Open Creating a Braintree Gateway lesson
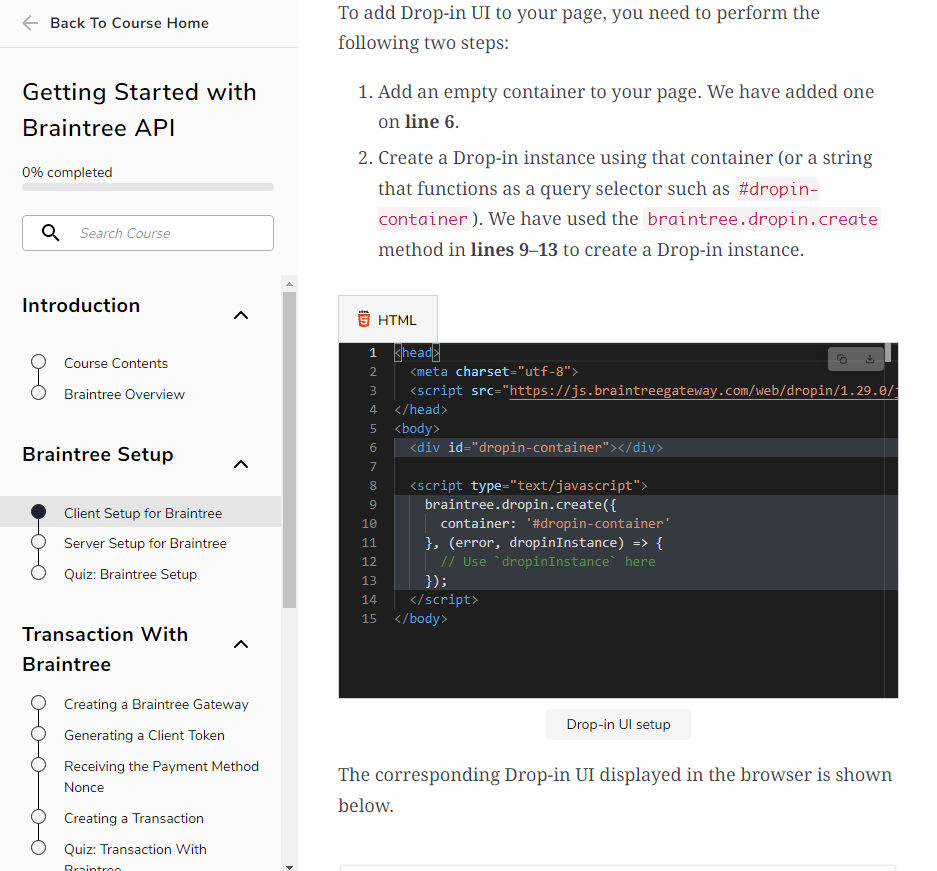 click(156, 704)
